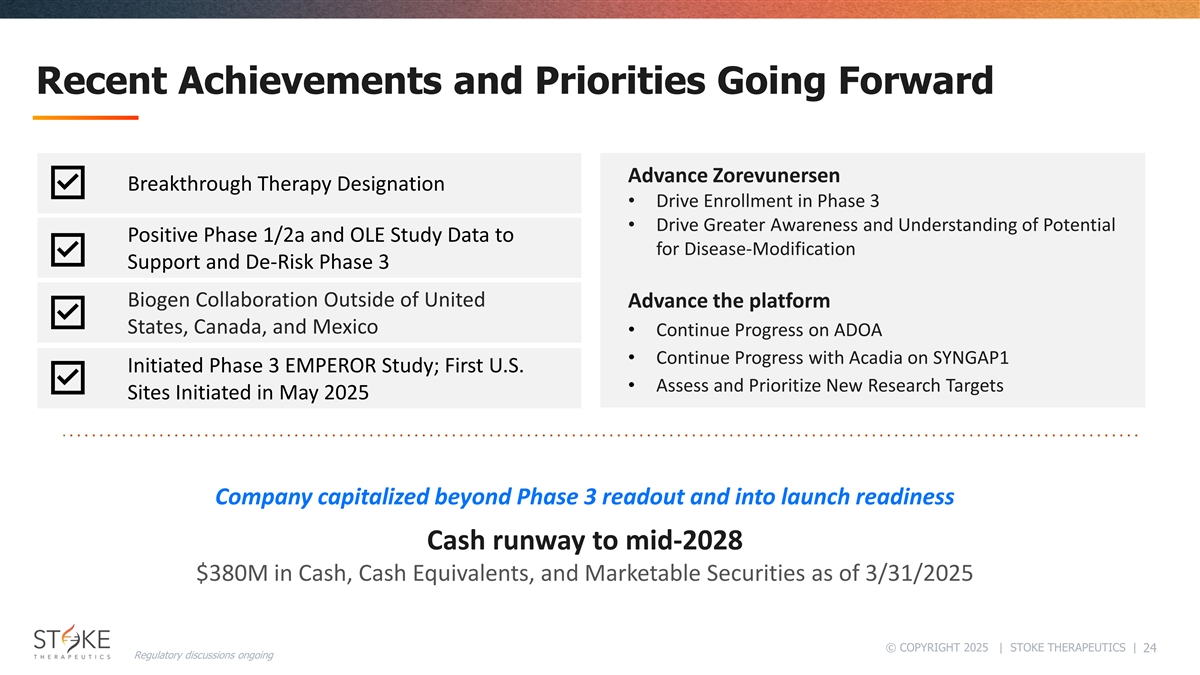This screenshot has height=675, width=1200.
Task: Click the Regulatory discussions ongoing footnote
Action: tap(203, 655)
